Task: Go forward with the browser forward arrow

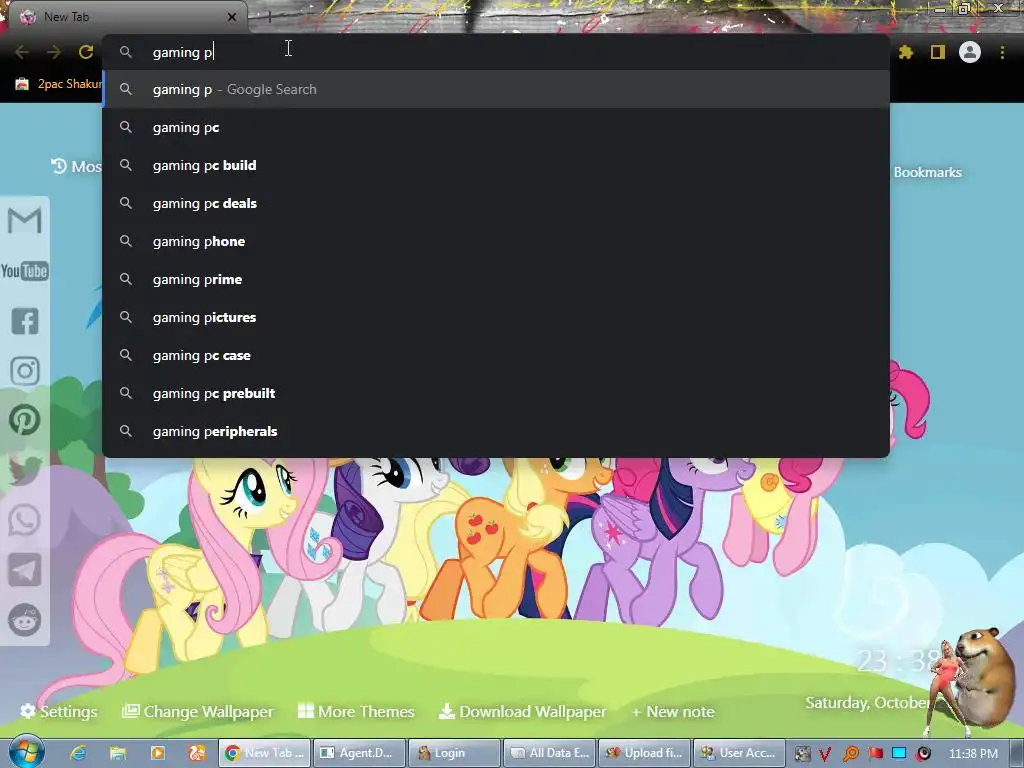Action: (54, 52)
